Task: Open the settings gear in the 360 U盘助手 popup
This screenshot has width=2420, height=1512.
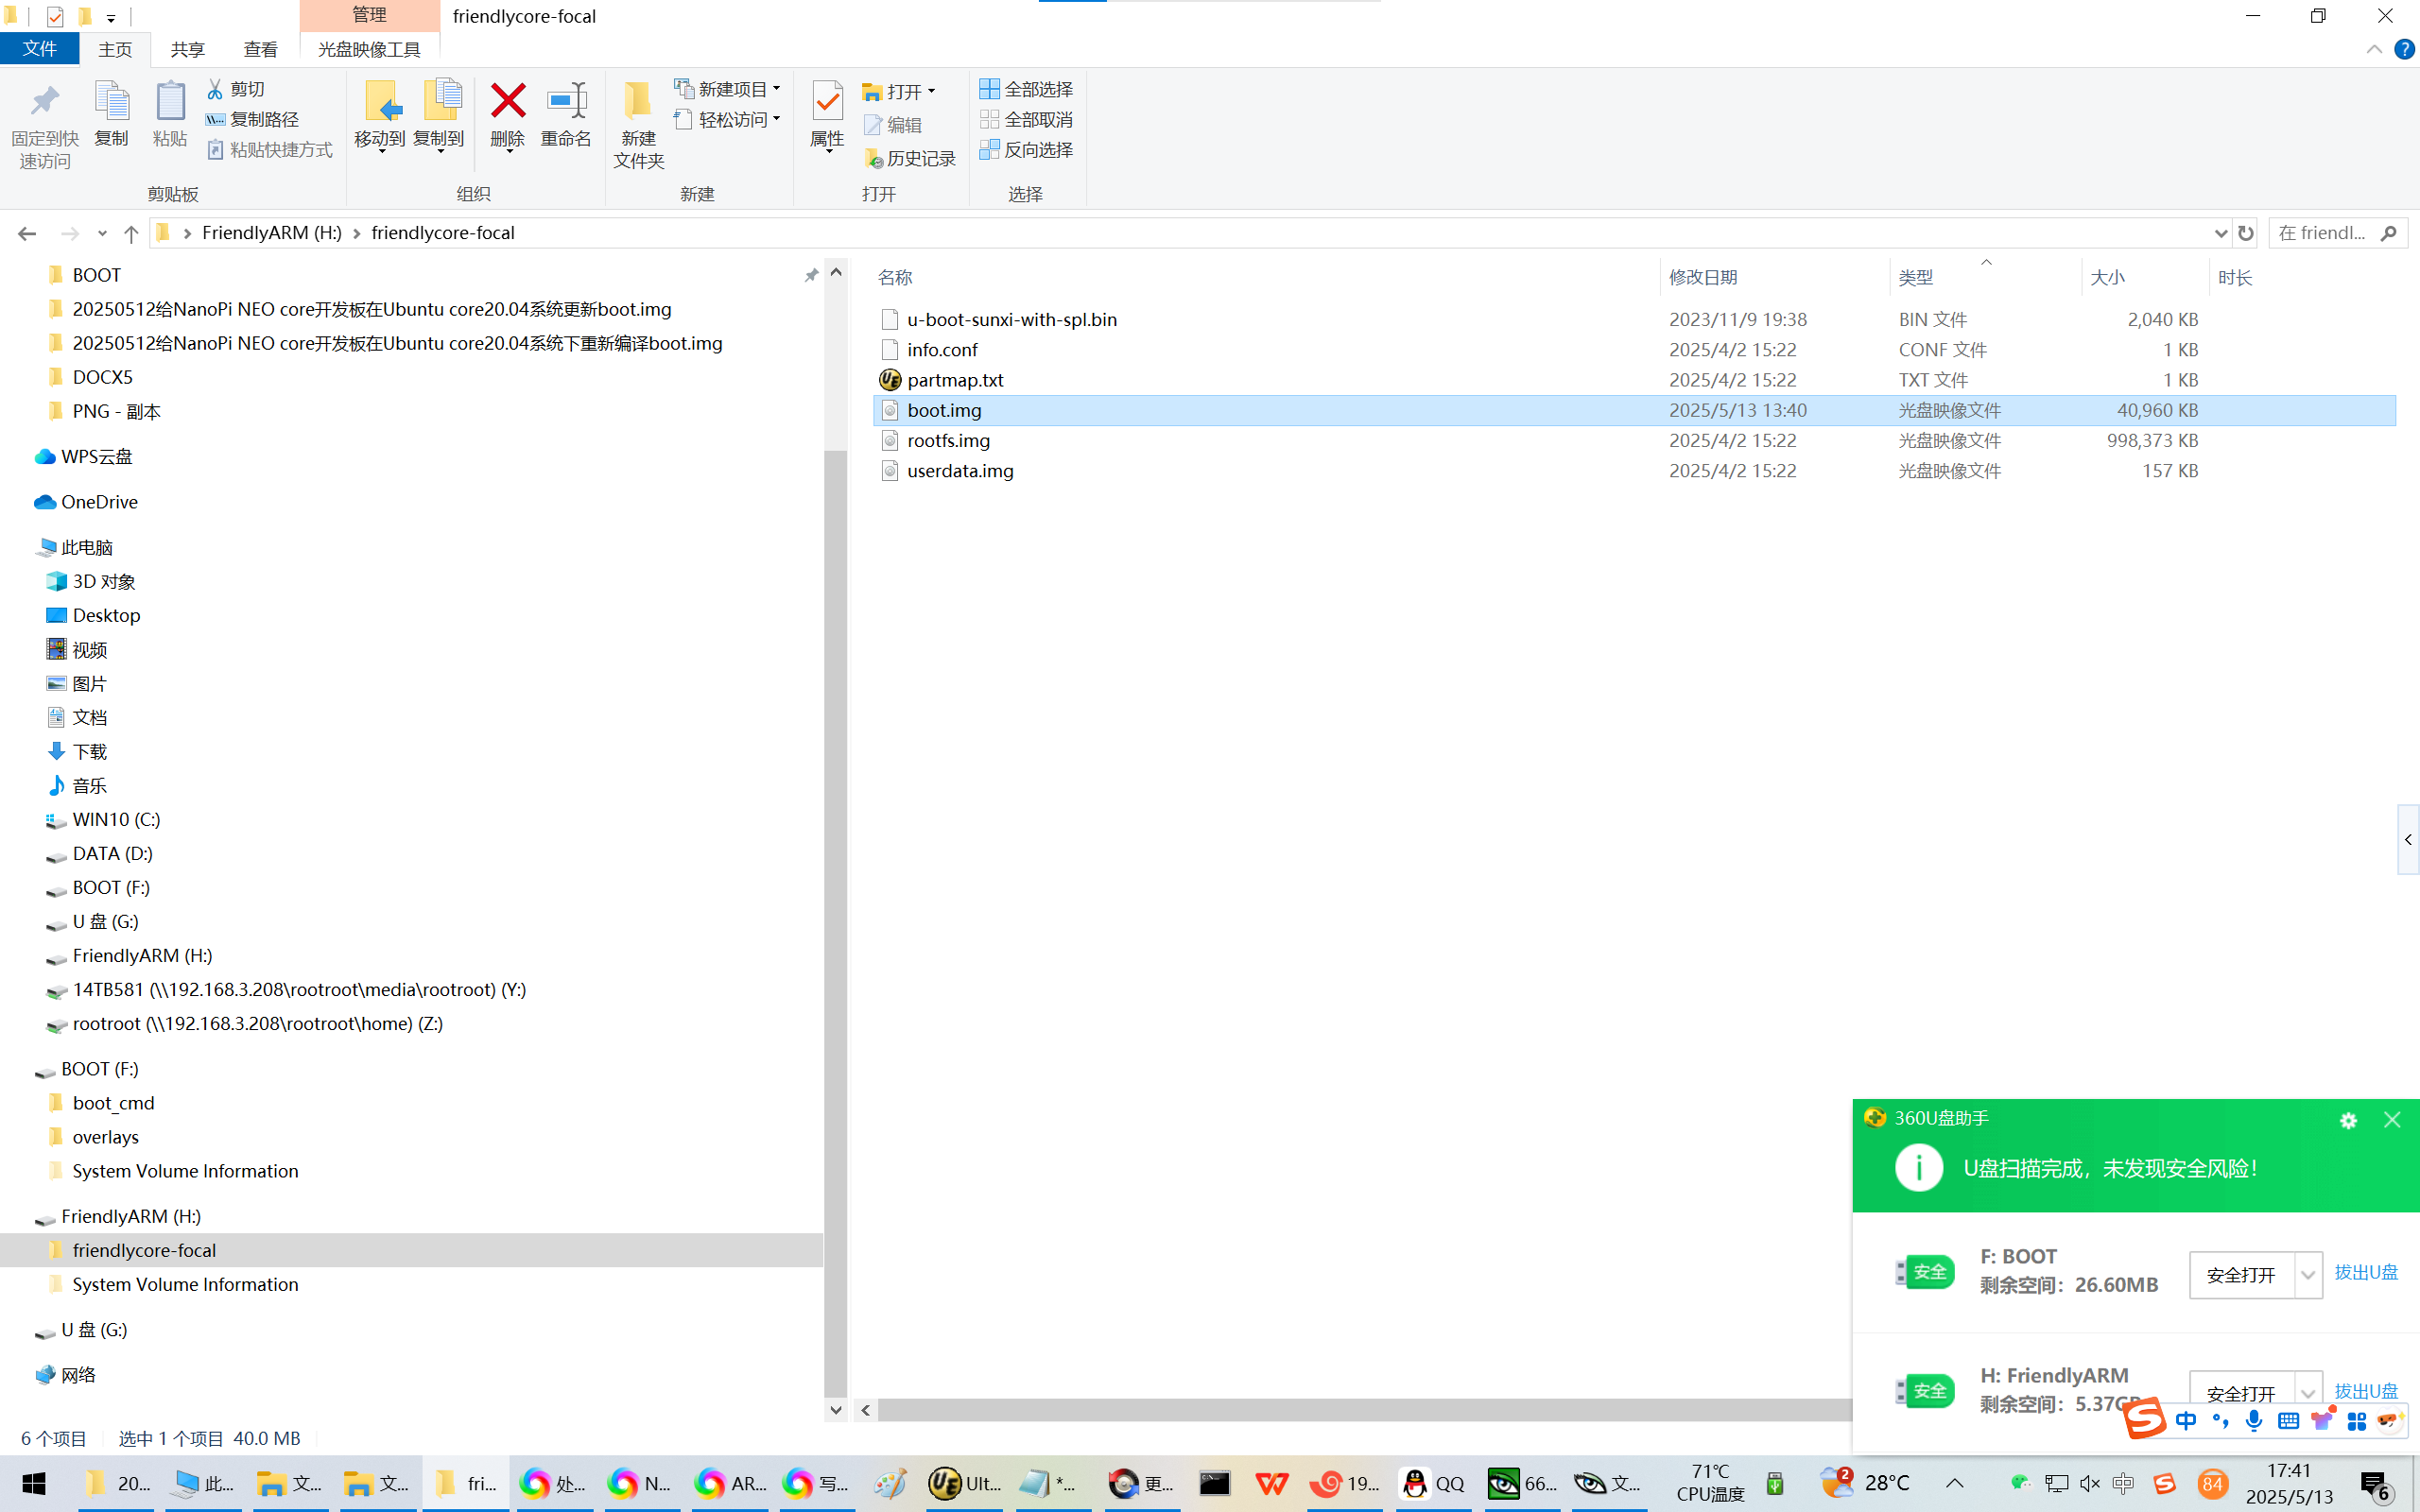Action: [2348, 1120]
